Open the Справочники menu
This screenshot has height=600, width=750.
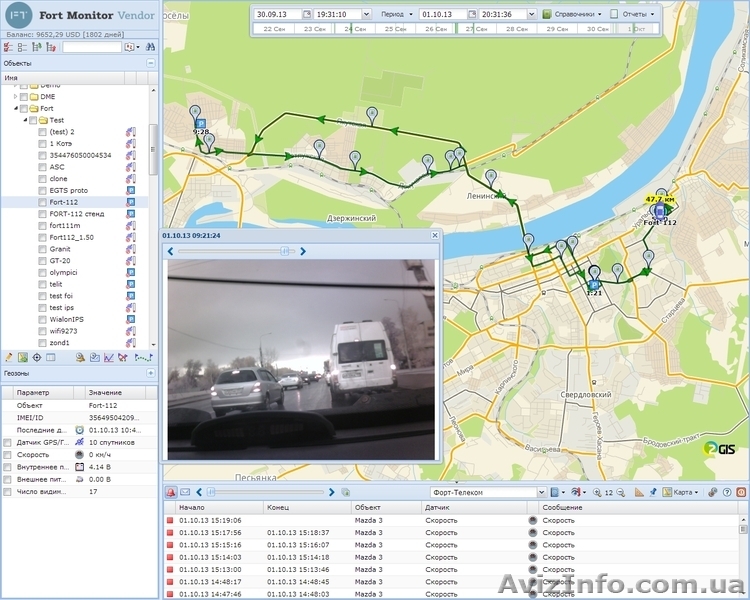coord(572,14)
